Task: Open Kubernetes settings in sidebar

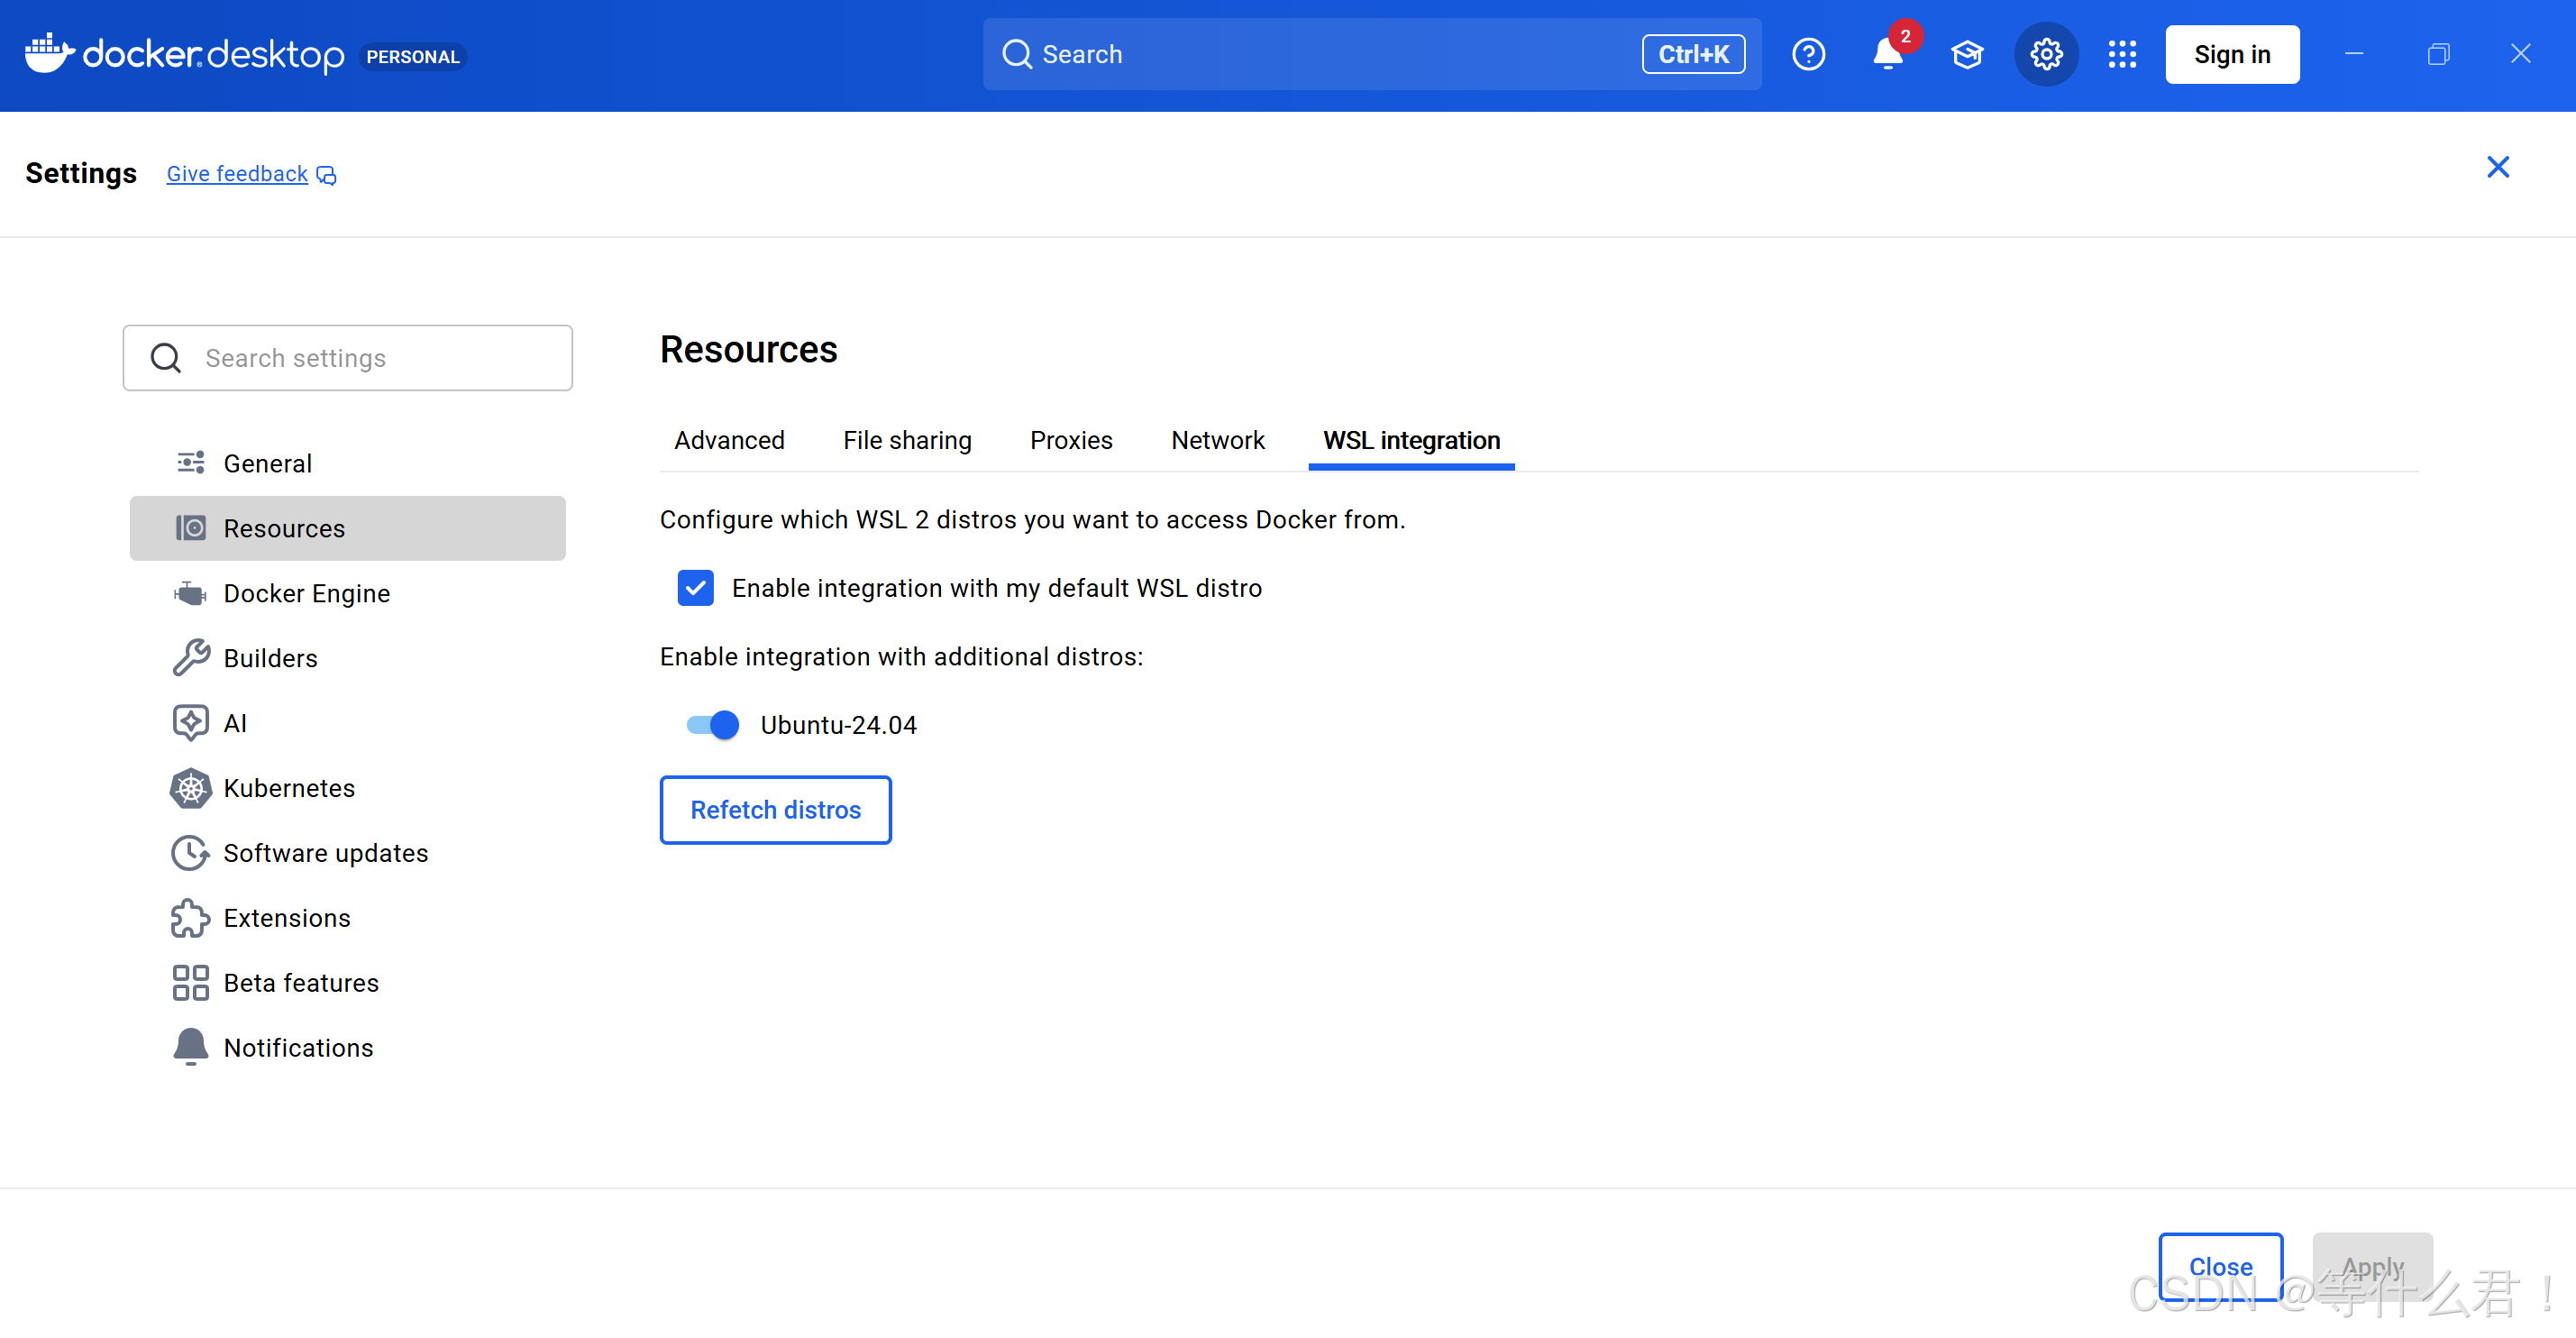Action: (289, 788)
